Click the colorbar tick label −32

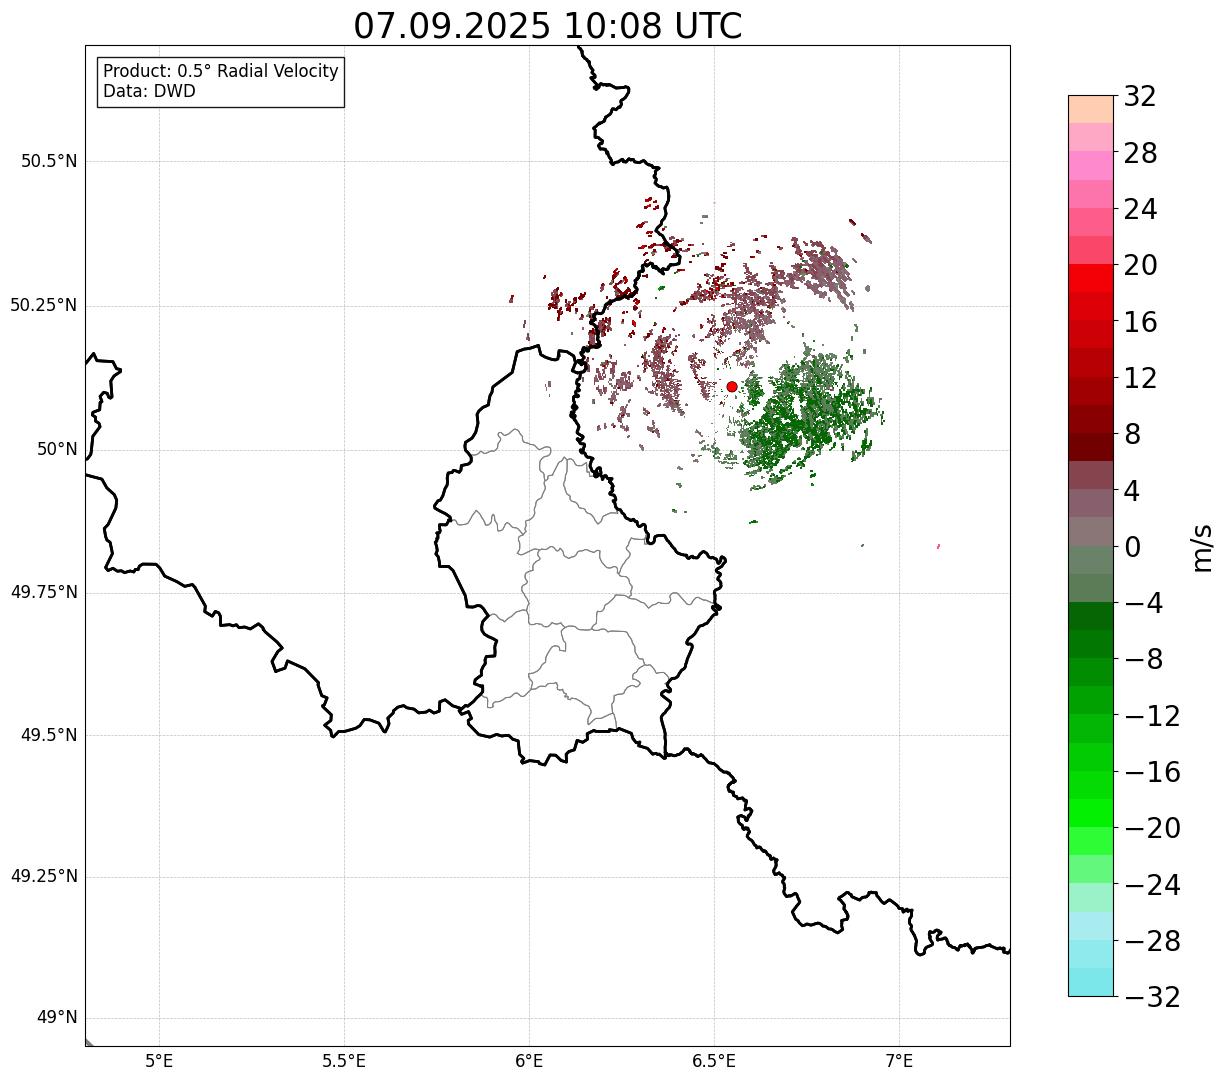click(1152, 997)
